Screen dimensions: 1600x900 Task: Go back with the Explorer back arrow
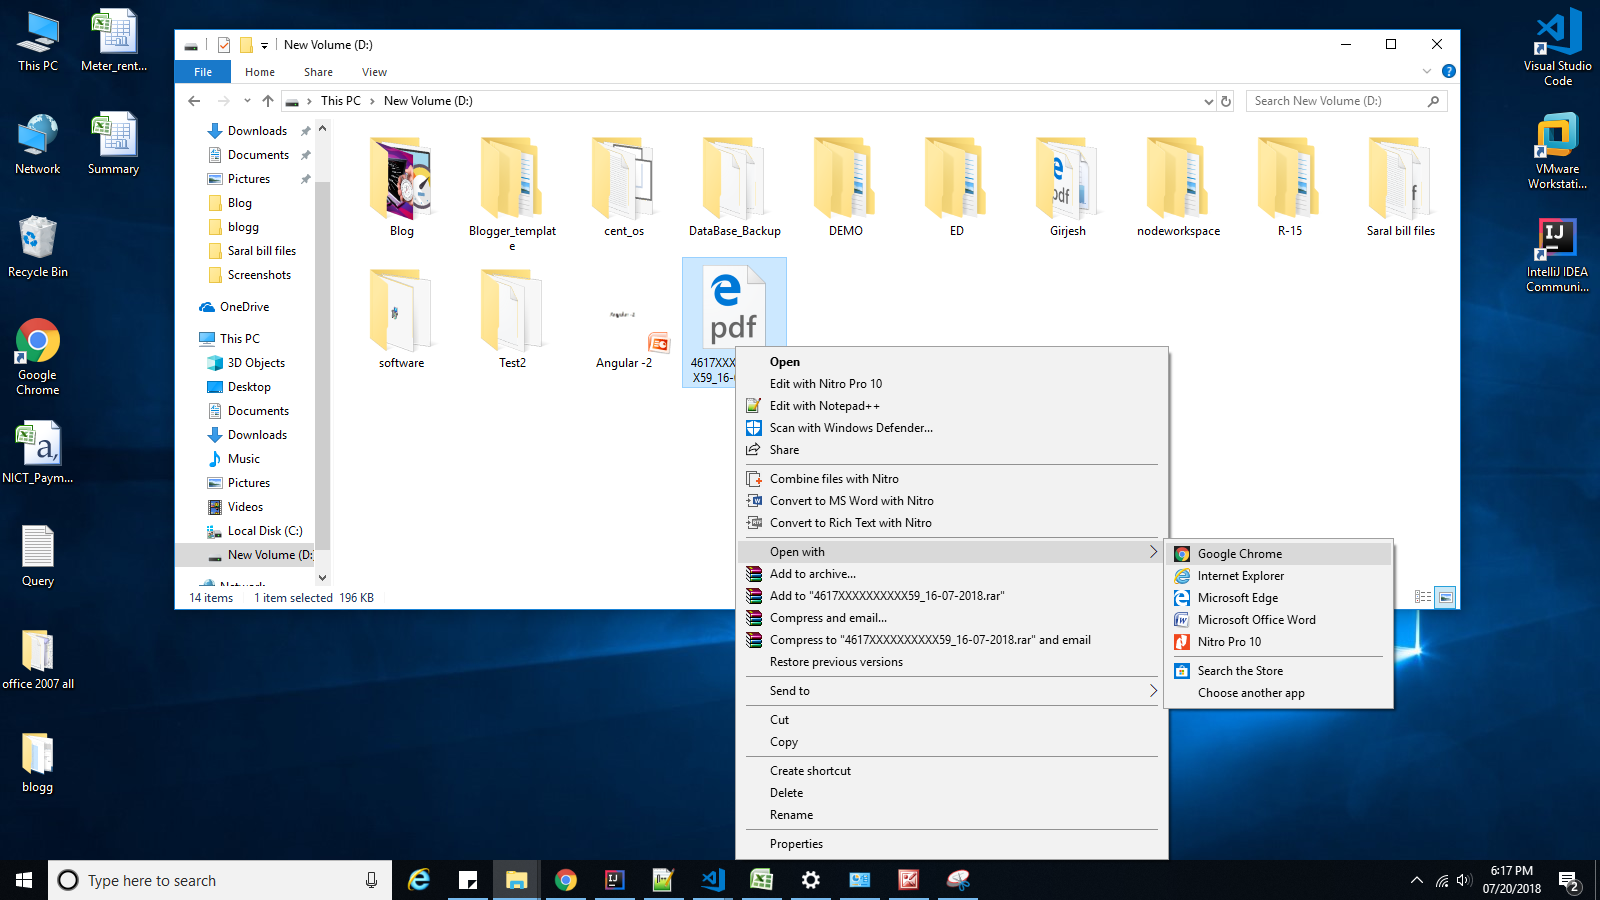(194, 101)
